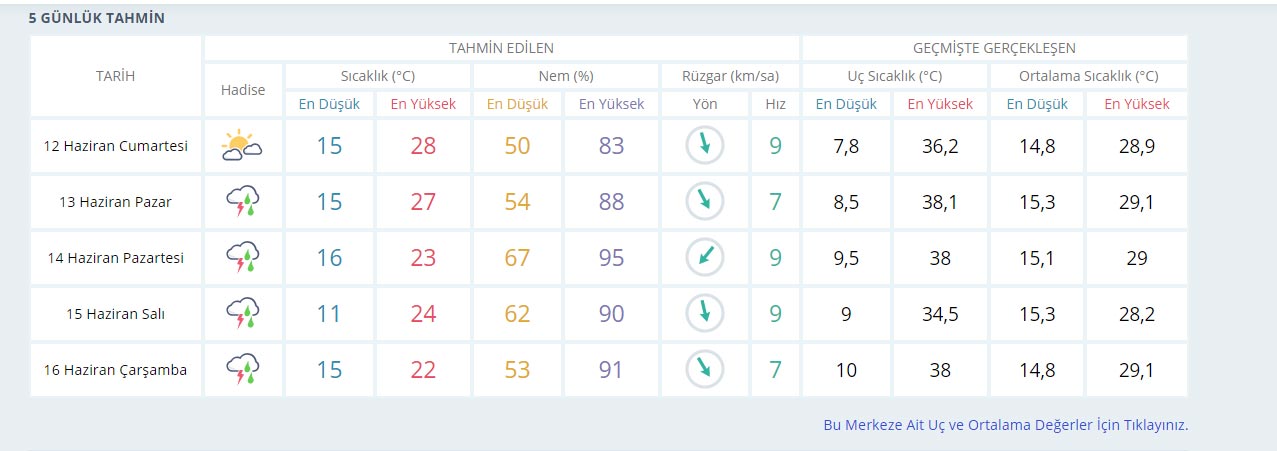This screenshot has width=1277, height=451.
Task: Select the 15 Haziran Salı date cell
Action: pyautogui.click(x=116, y=314)
